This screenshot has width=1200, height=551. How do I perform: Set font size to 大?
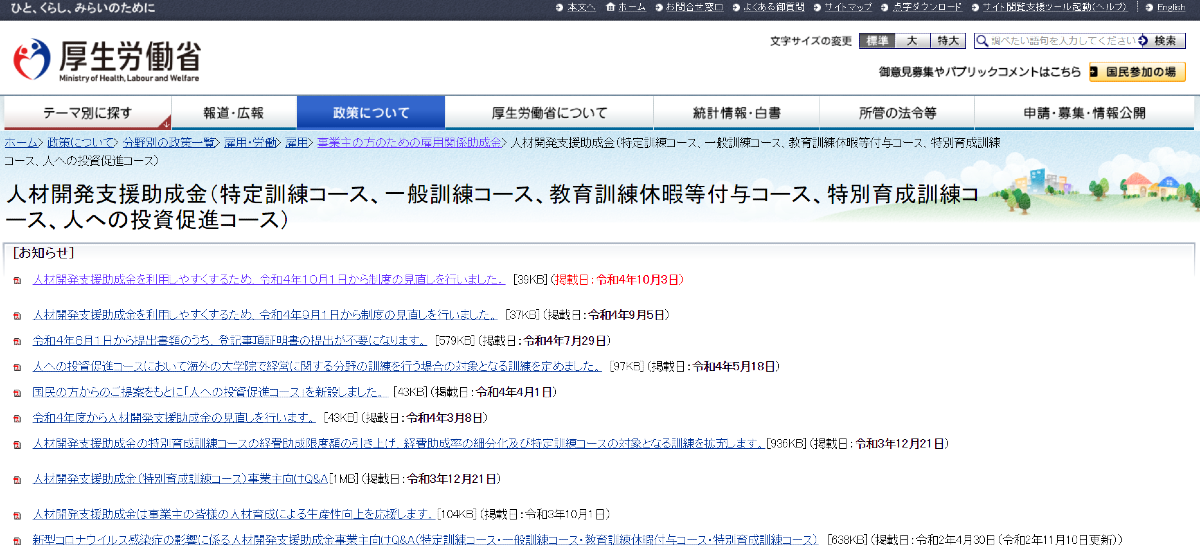[x=911, y=41]
